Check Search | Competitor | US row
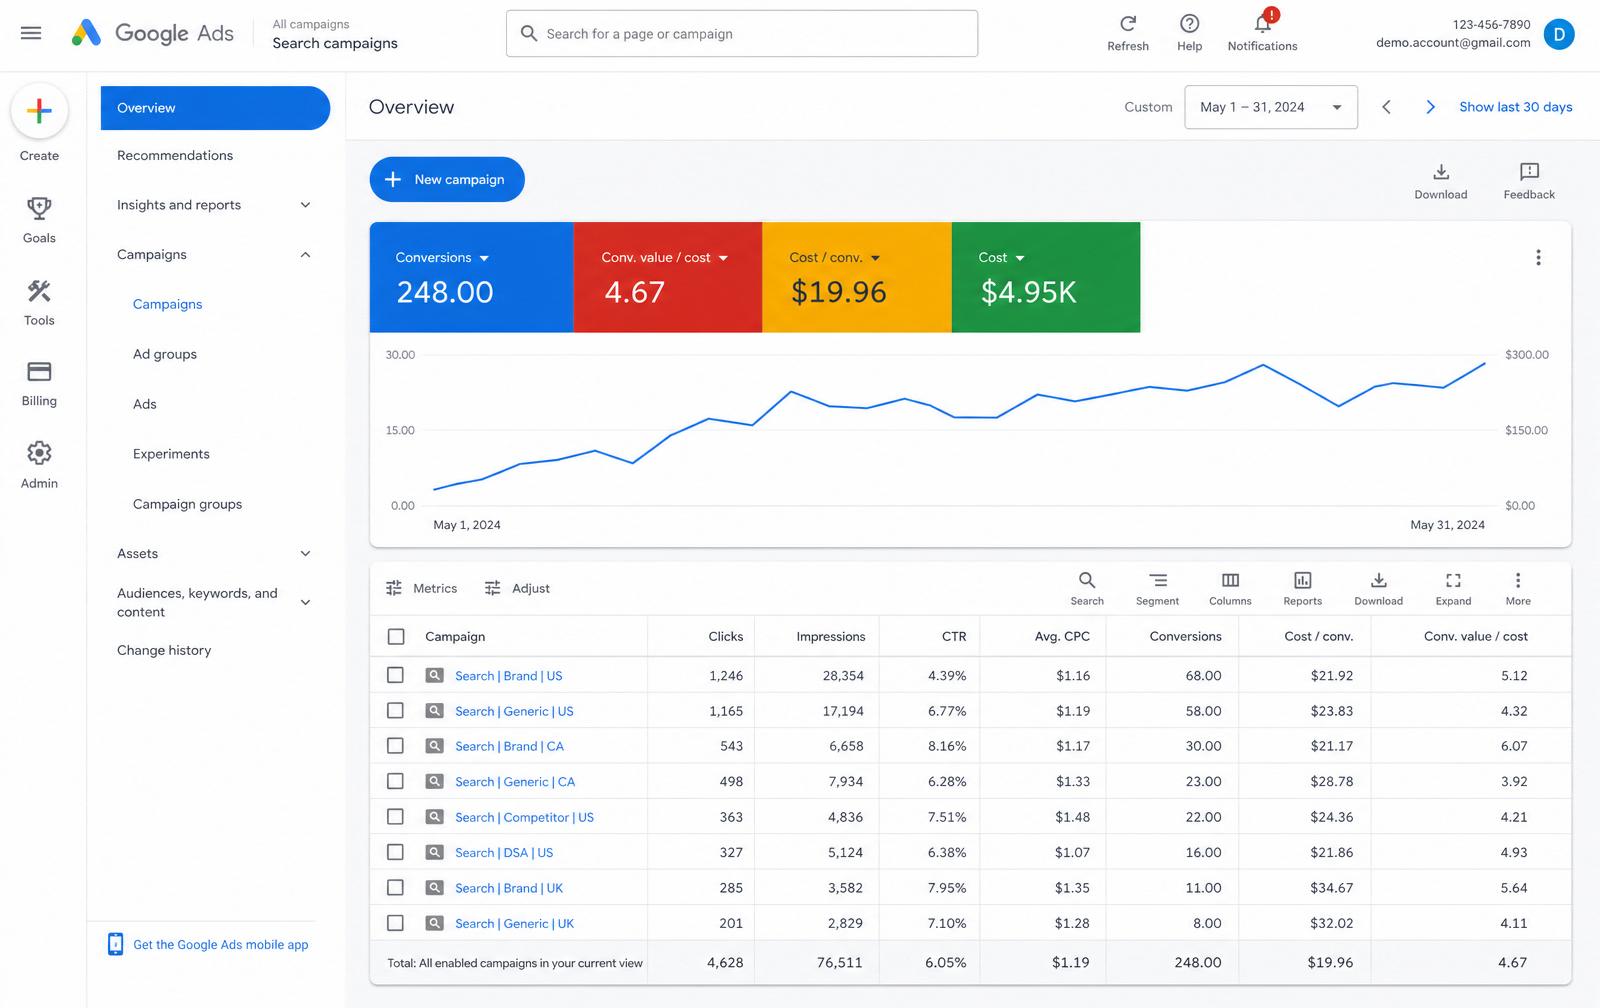The height and width of the screenshot is (1008, 1600). tap(396, 817)
